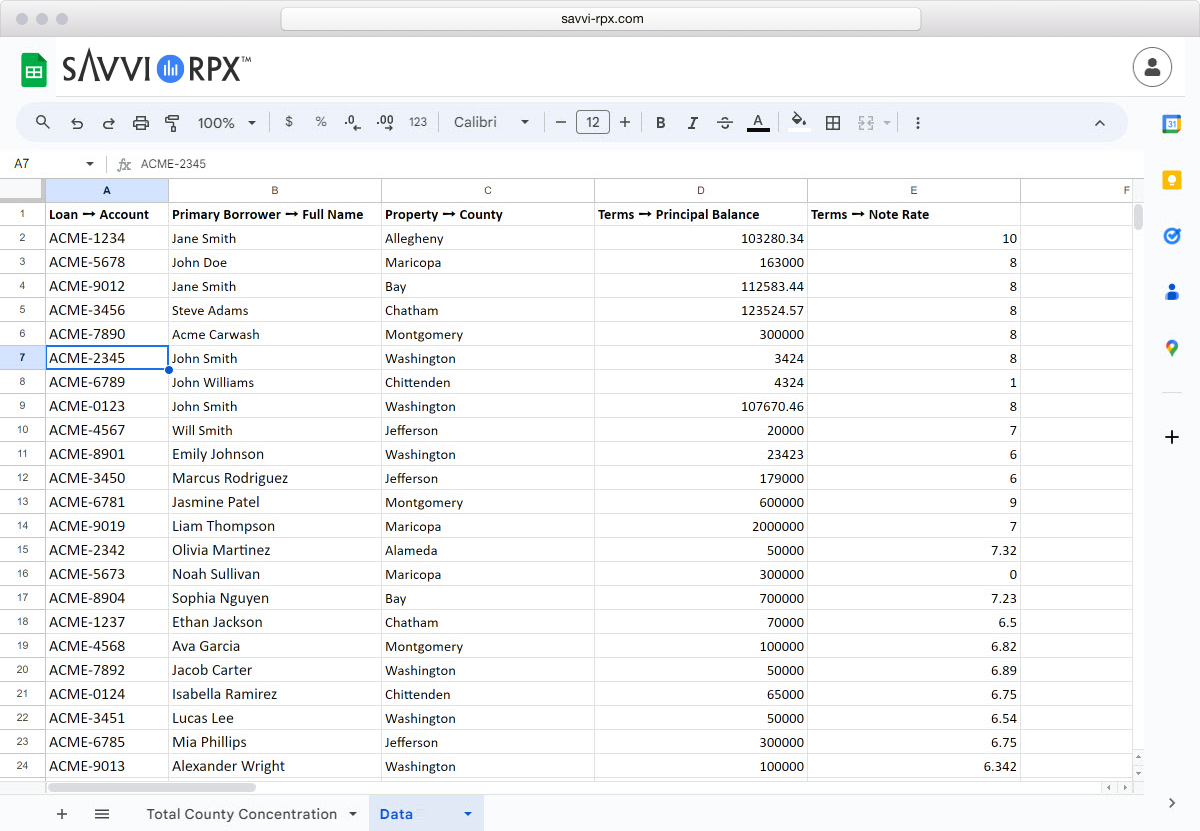Toggle italic text formatting

692,123
